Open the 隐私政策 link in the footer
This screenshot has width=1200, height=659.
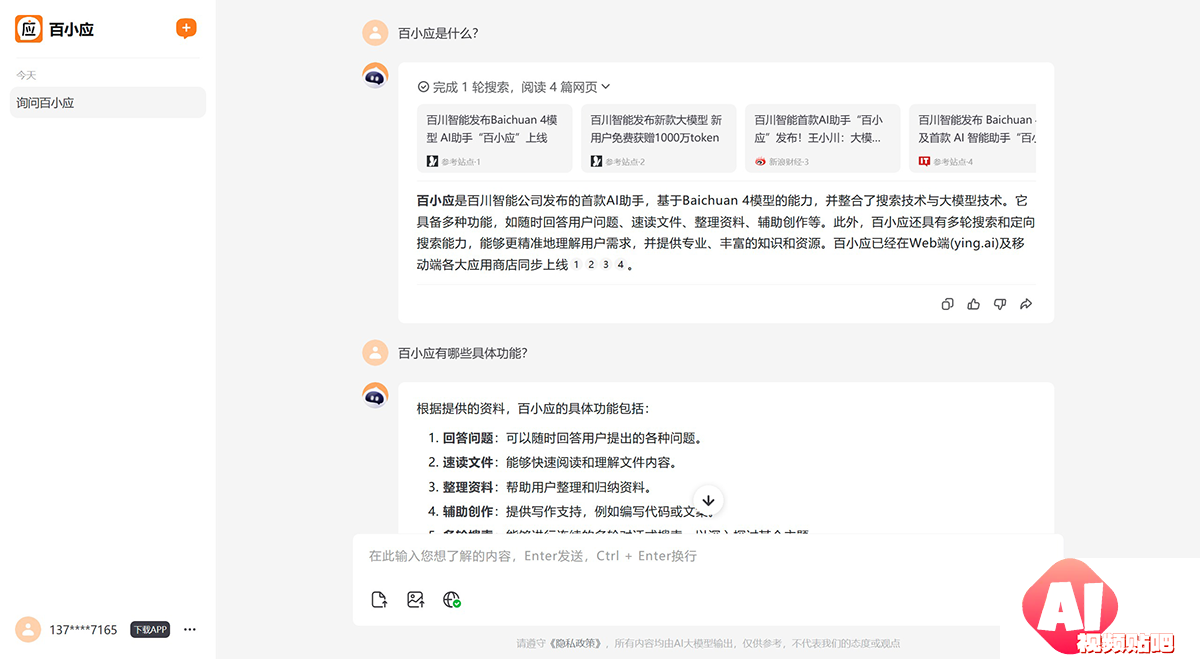click(x=575, y=643)
